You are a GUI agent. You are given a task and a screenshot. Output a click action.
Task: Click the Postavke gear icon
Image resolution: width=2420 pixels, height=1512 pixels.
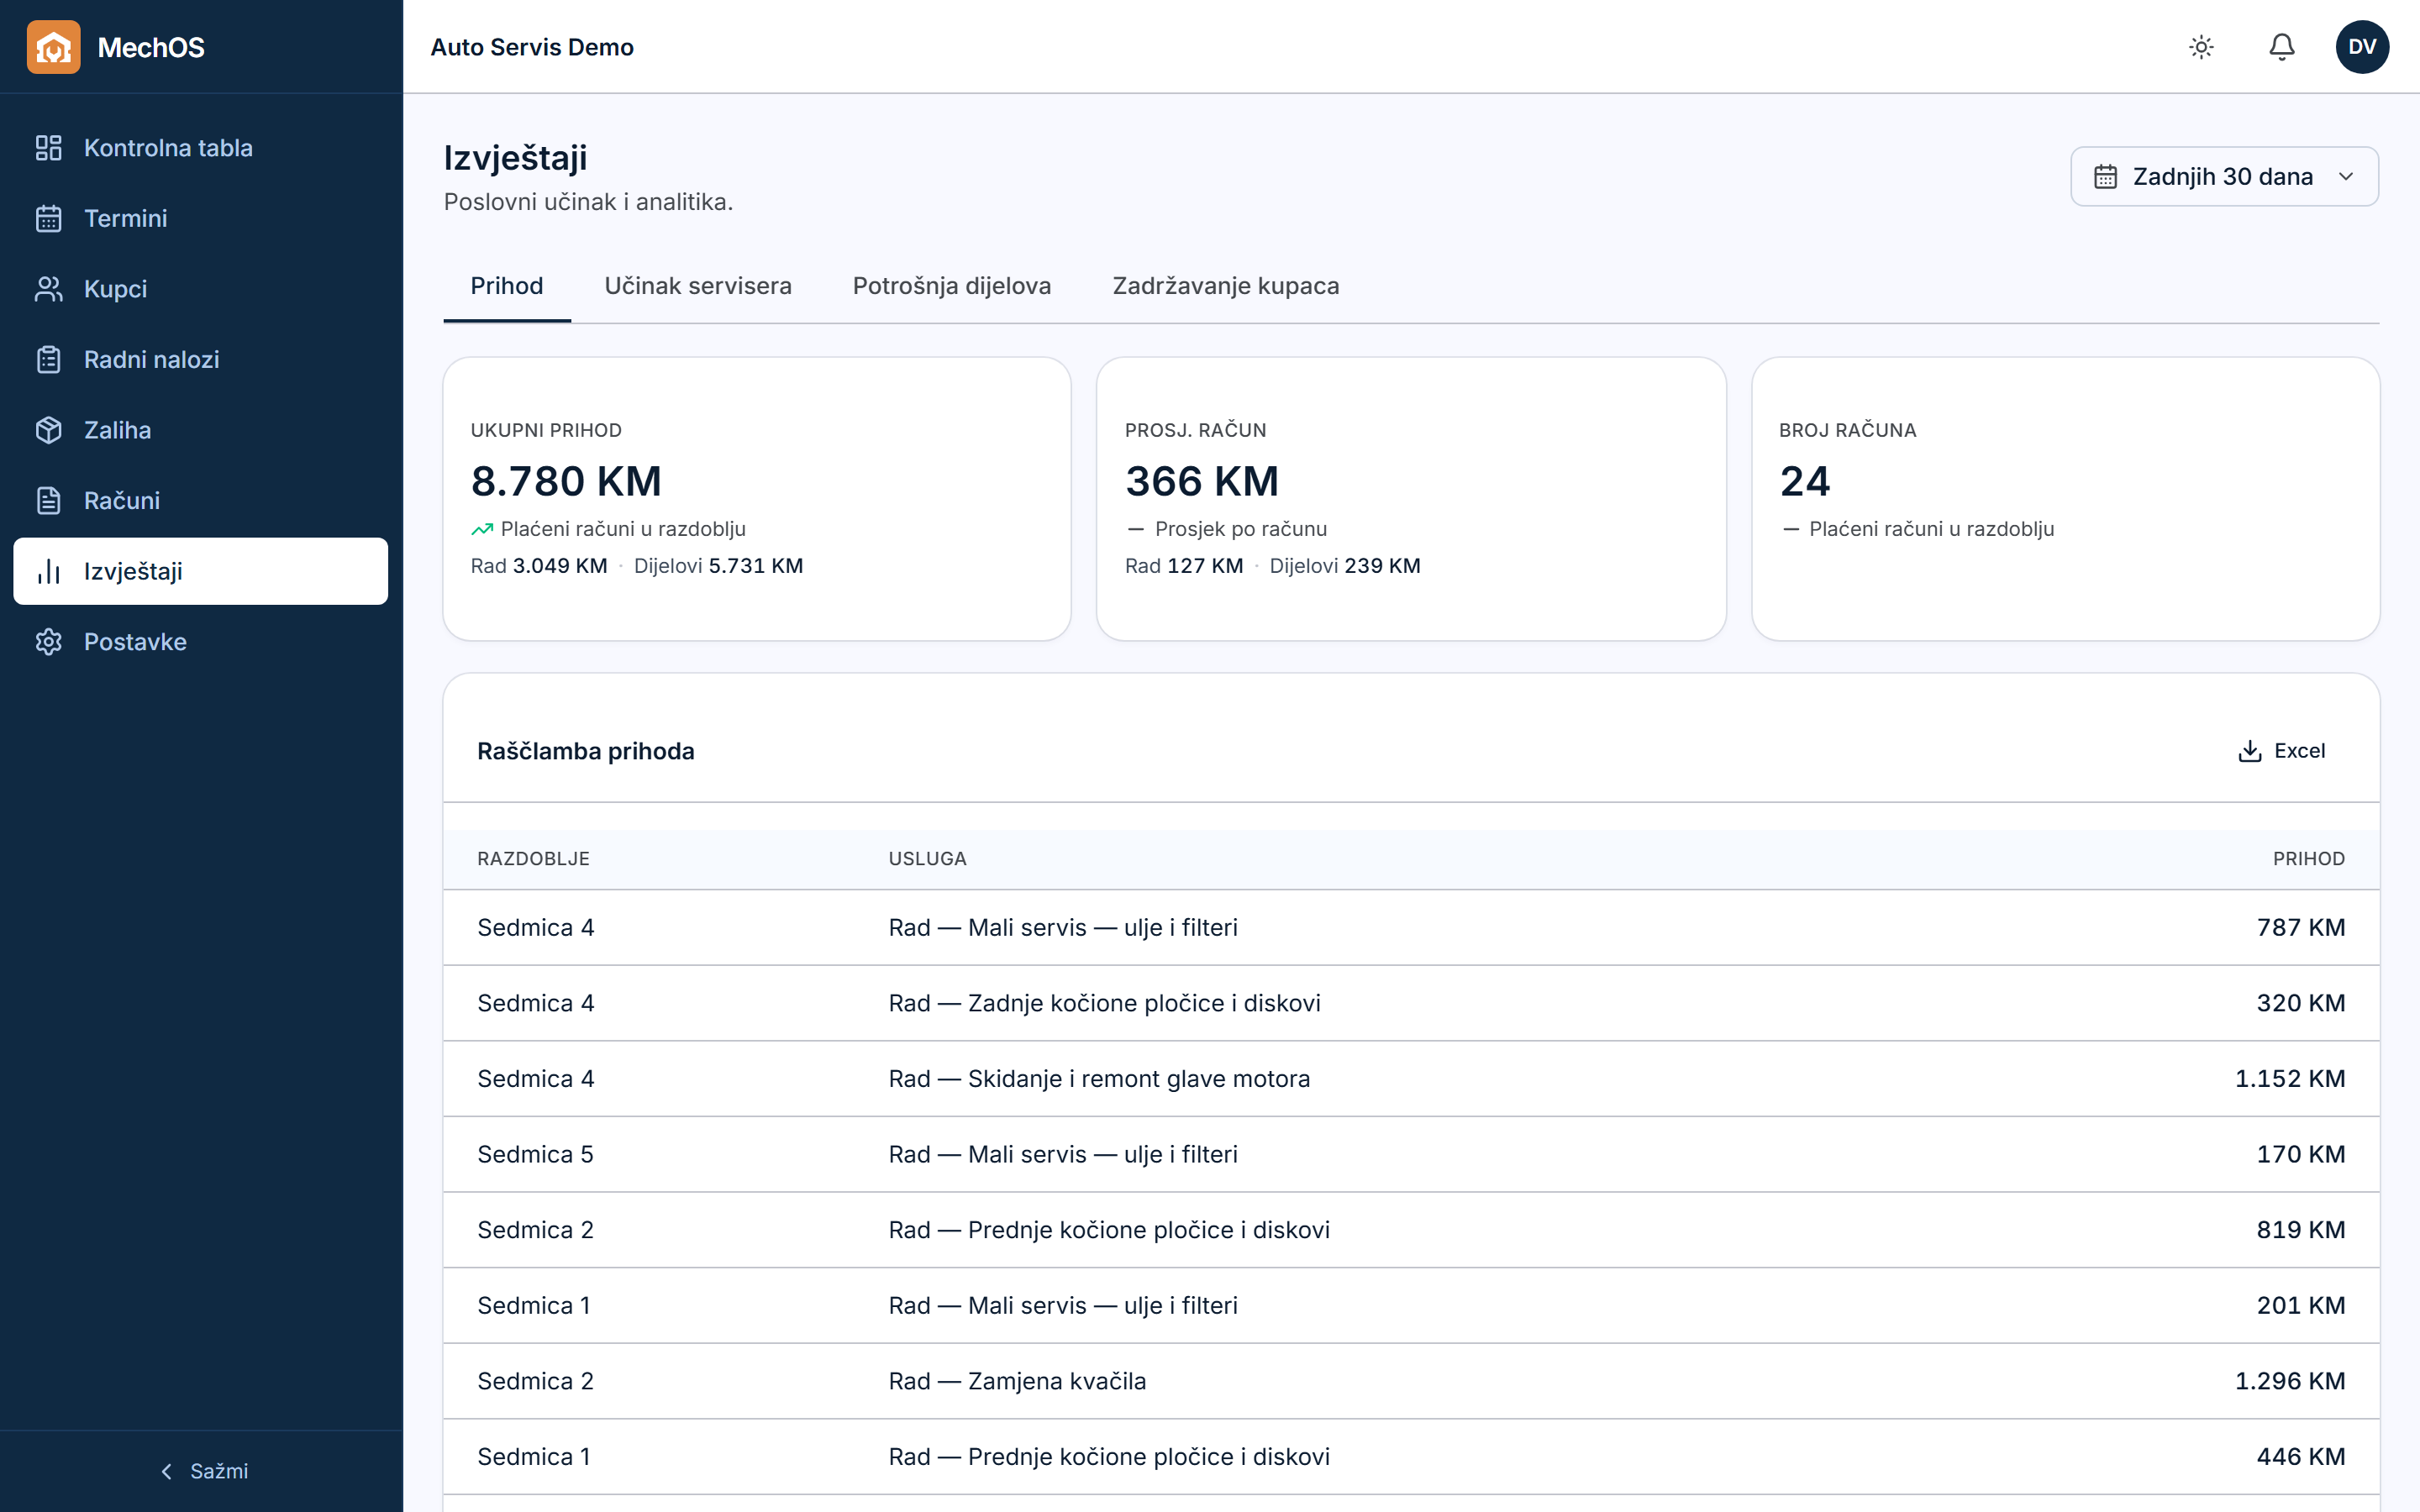48,642
